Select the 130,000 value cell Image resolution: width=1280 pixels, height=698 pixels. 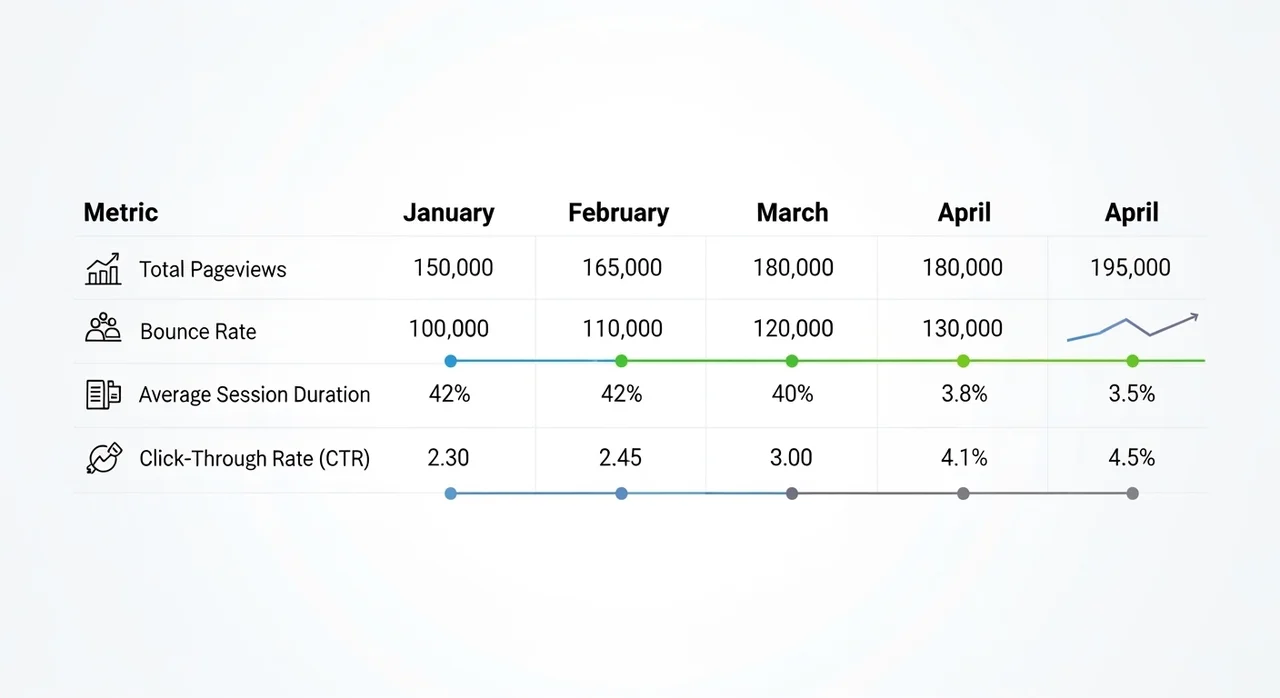coord(962,329)
